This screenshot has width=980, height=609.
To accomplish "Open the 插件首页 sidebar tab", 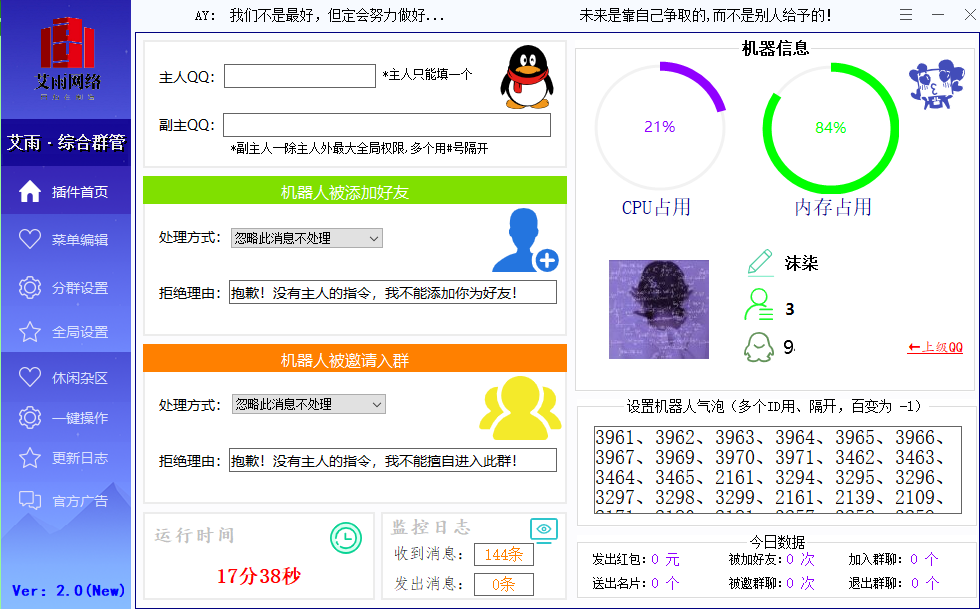I will coord(66,192).
